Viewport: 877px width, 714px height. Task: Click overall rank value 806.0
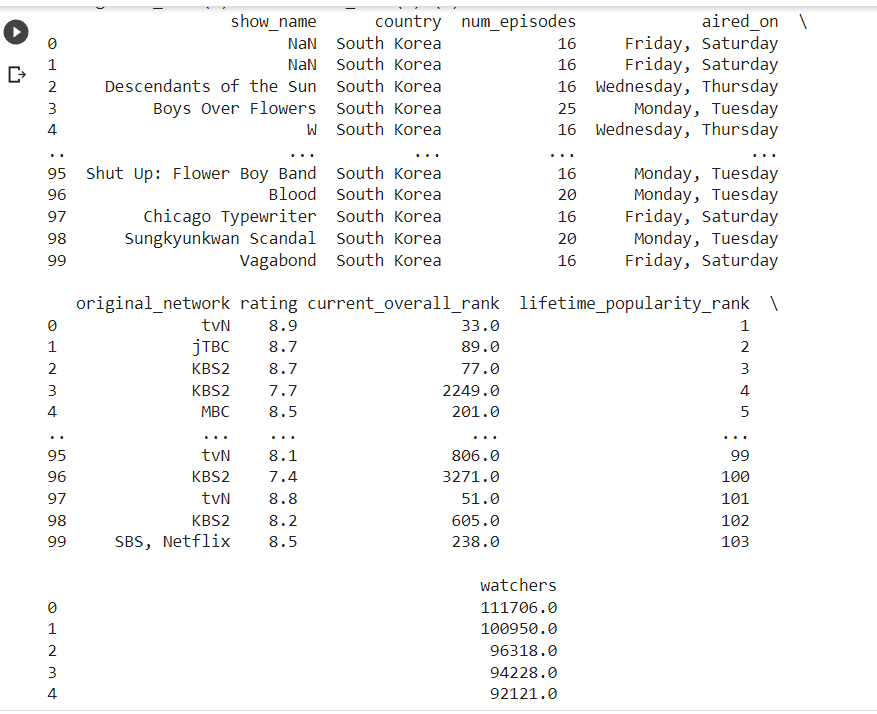point(475,456)
